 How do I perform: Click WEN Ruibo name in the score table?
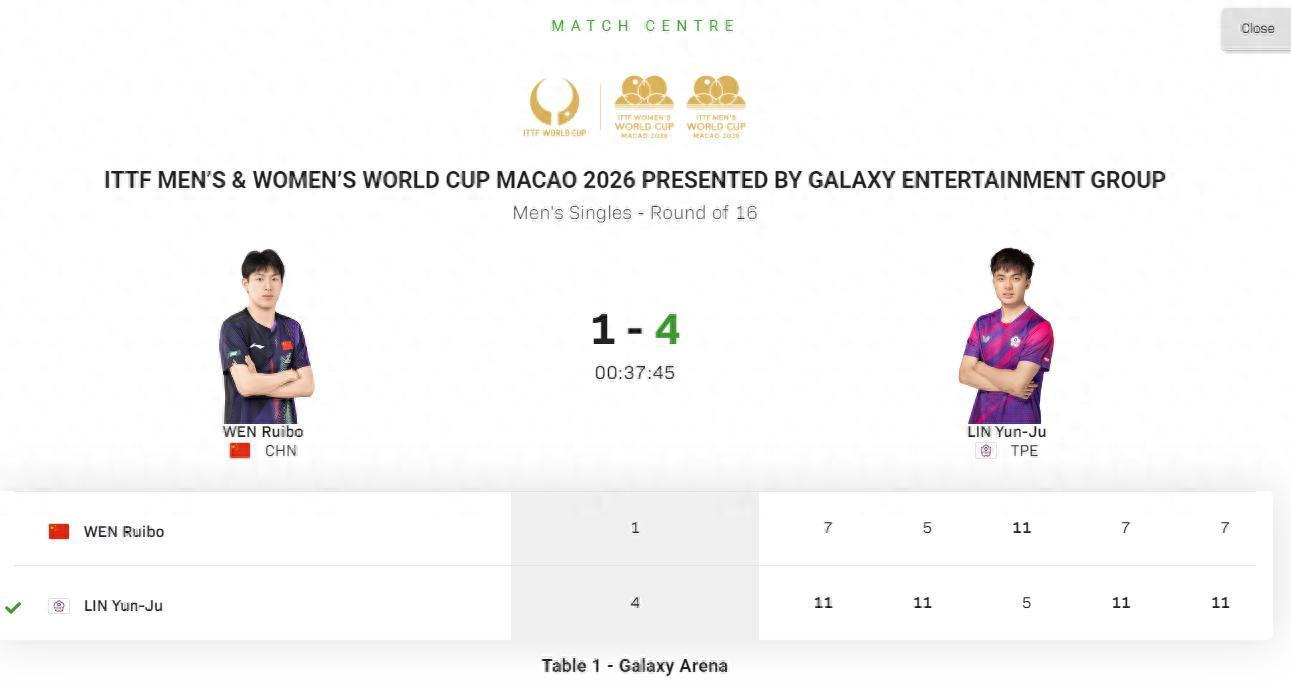click(x=124, y=532)
